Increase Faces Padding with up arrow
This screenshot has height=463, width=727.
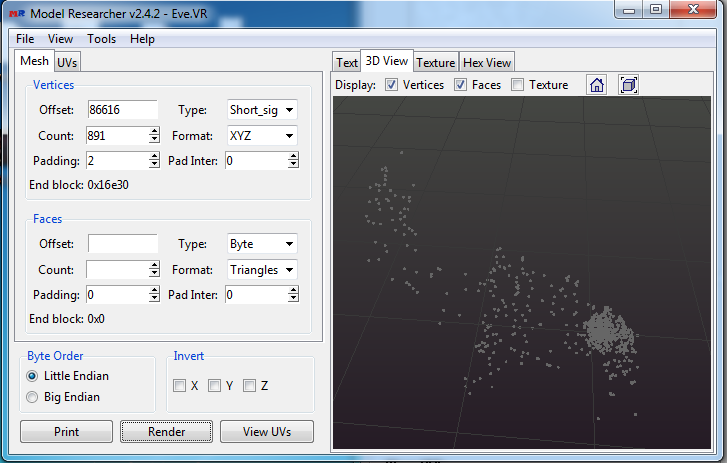(154, 290)
